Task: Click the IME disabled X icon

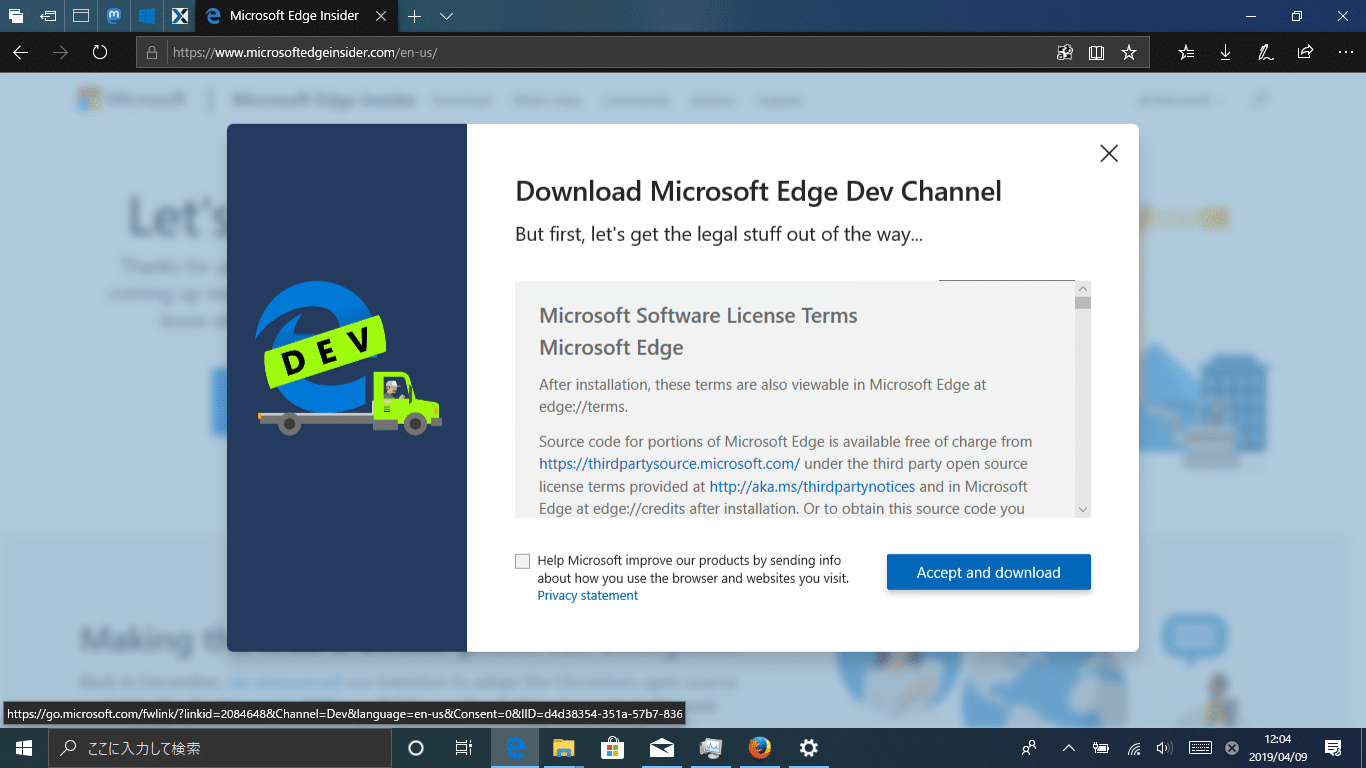Action: [x=1232, y=748]
